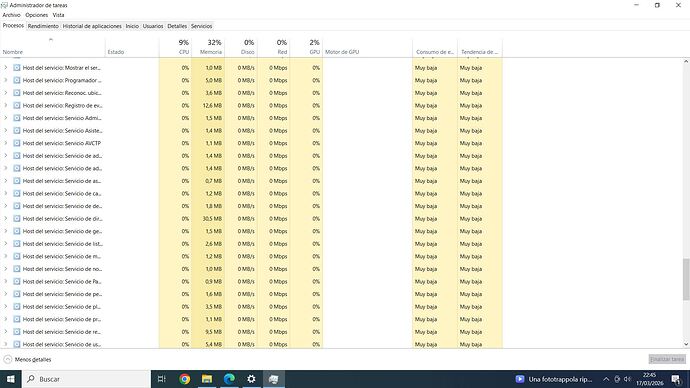Click the gear icon of Host del servicio: Mostrar el ser...

tap(17, 68)
